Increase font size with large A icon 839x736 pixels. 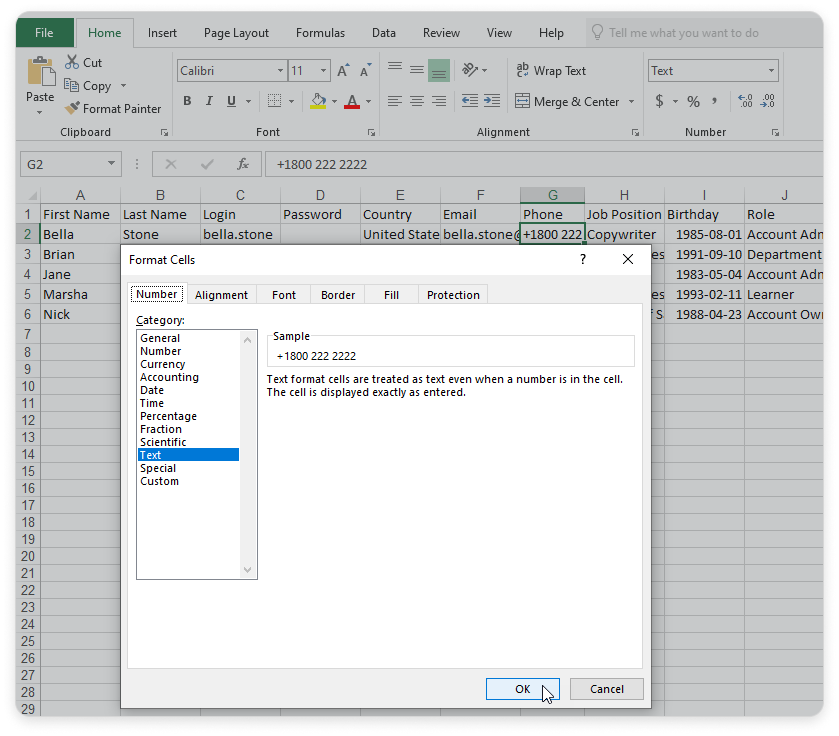coord(342,71)
